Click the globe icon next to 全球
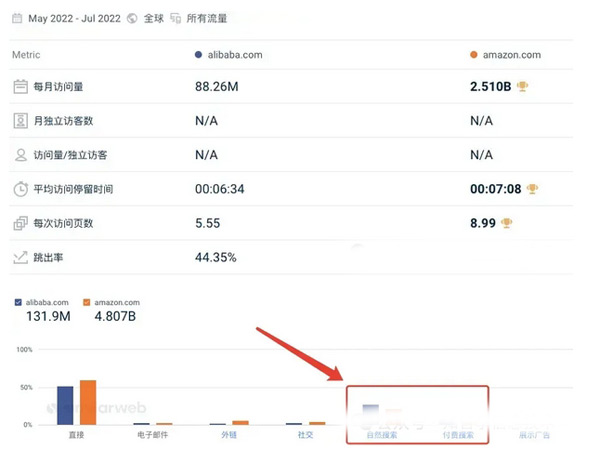The width and height of the screenshot is (600, 450). [132, 19]
